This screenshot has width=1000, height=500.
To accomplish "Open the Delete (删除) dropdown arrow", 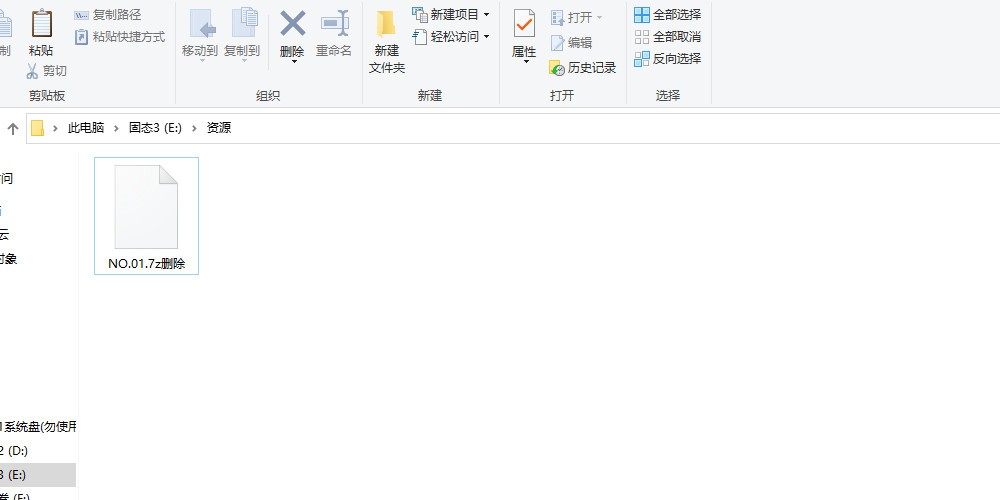I will tap(293, 62).
